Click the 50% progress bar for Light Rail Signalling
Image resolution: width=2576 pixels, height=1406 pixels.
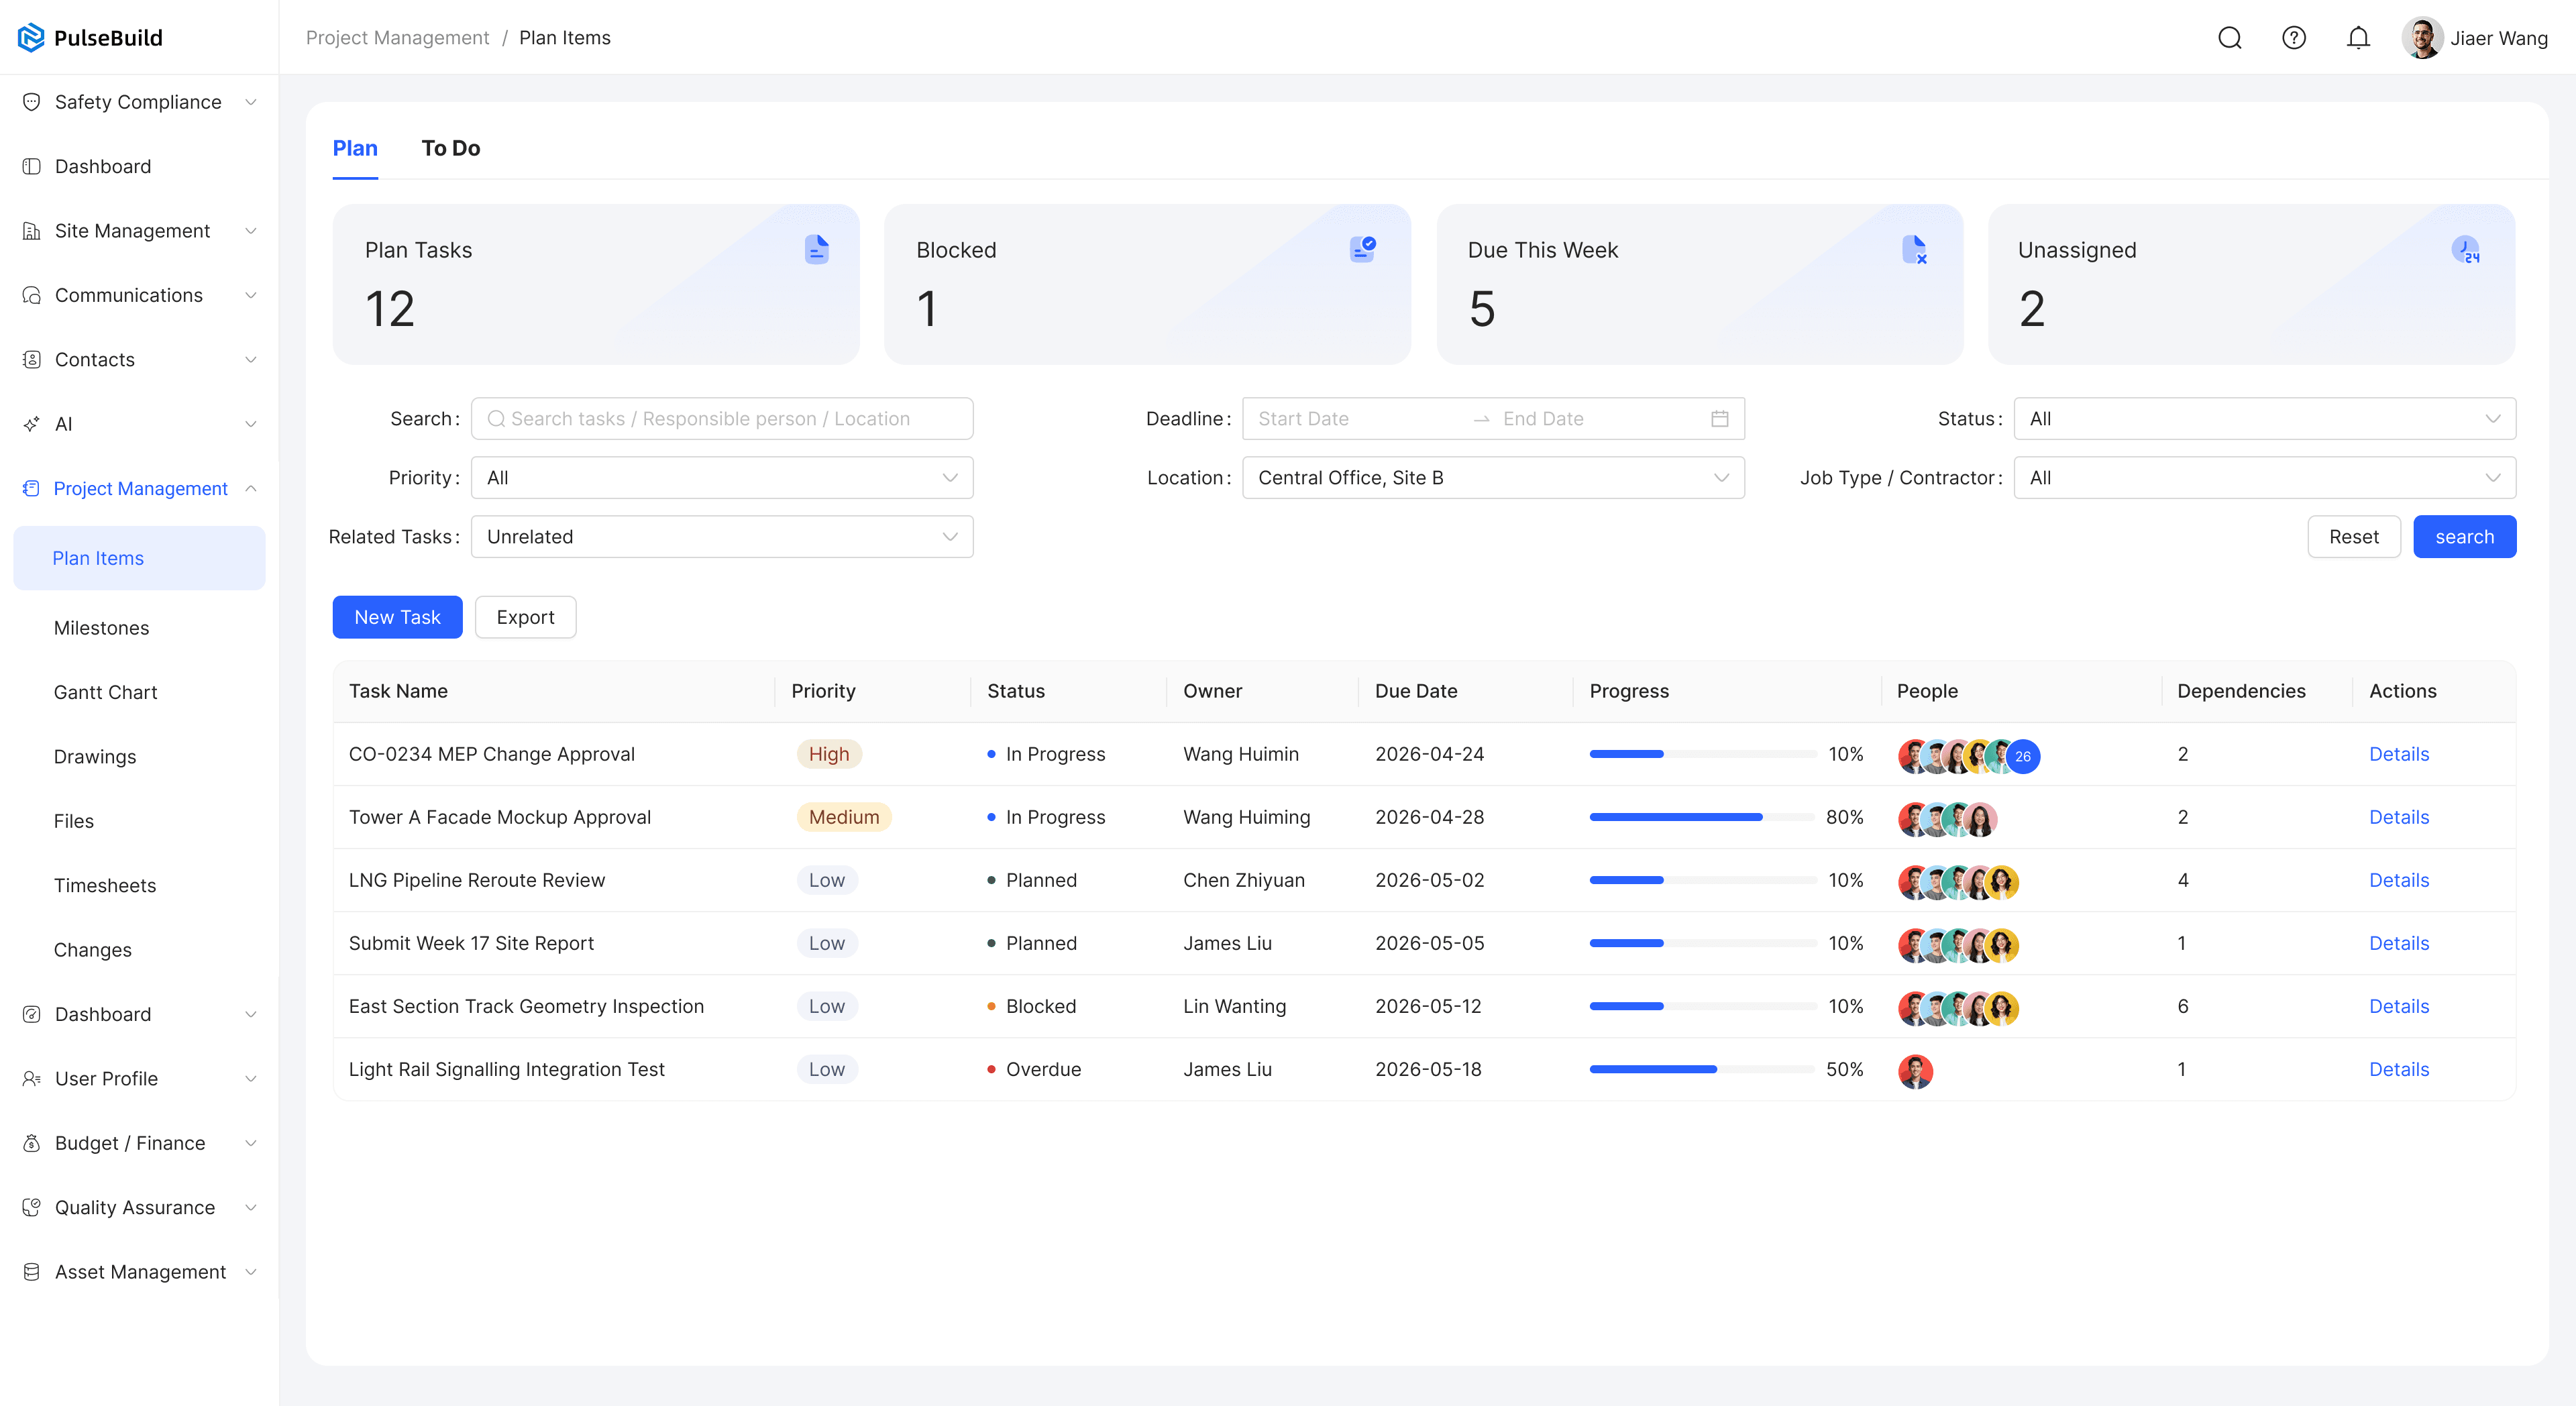pyautogui.click(x=1702, y=1069)
